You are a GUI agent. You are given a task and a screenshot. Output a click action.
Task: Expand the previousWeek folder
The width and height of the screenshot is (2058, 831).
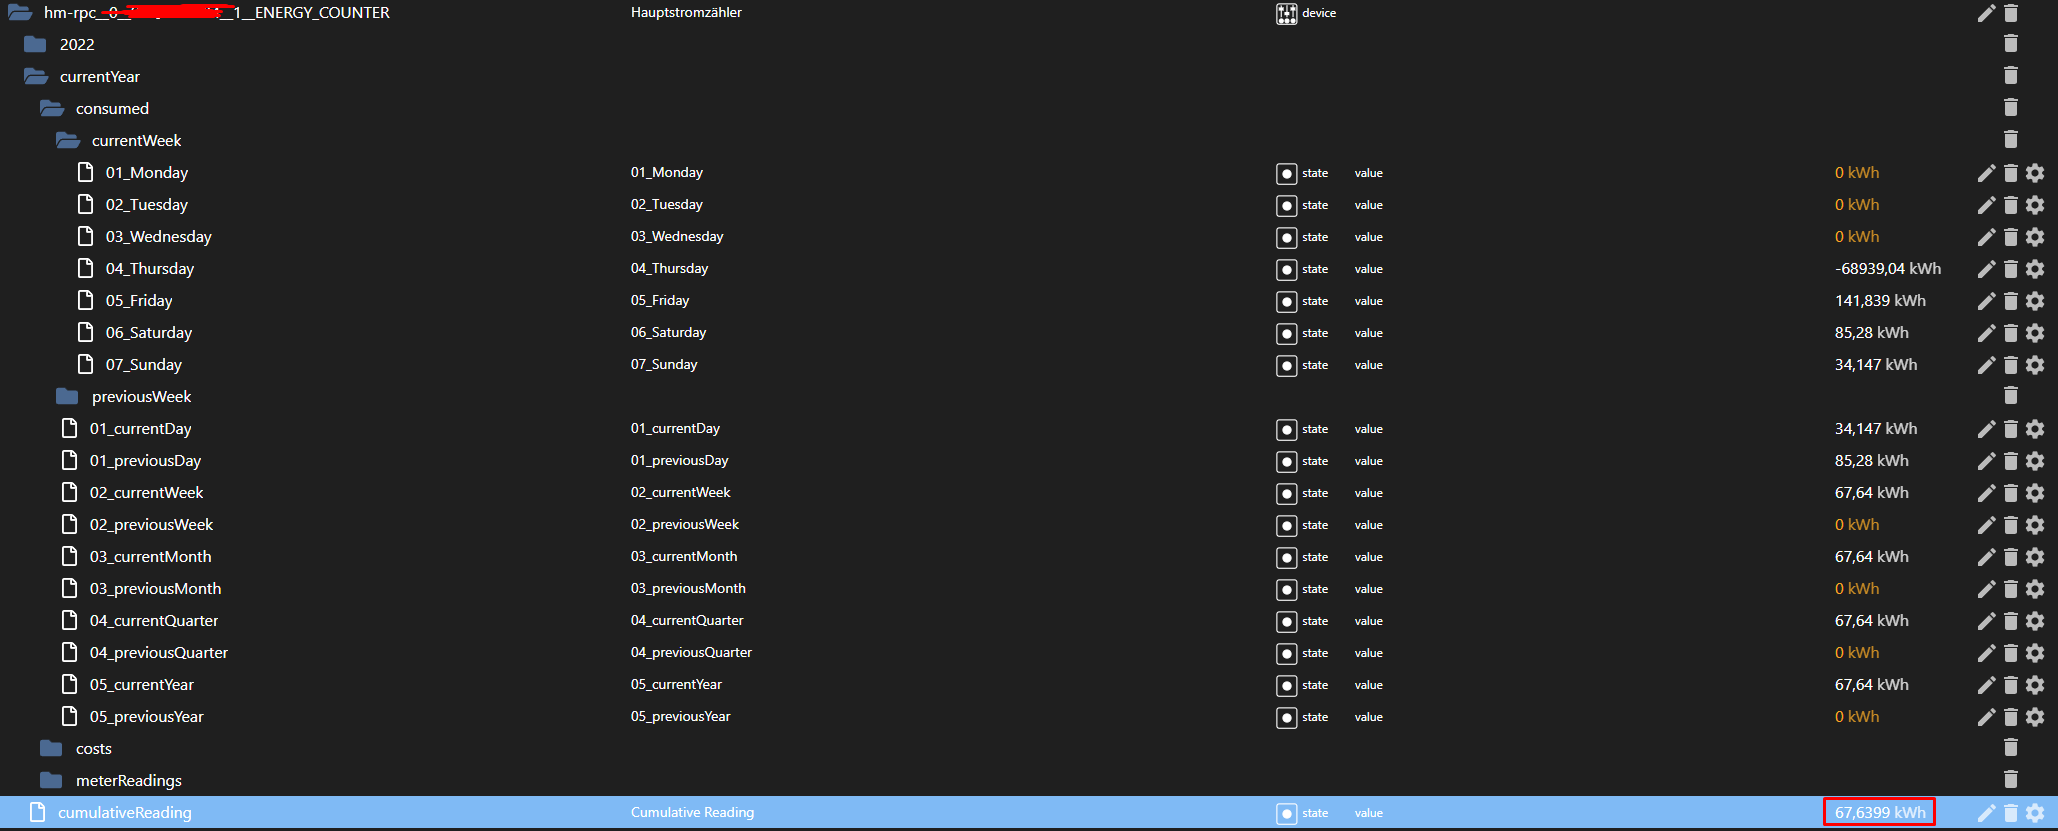67,396
